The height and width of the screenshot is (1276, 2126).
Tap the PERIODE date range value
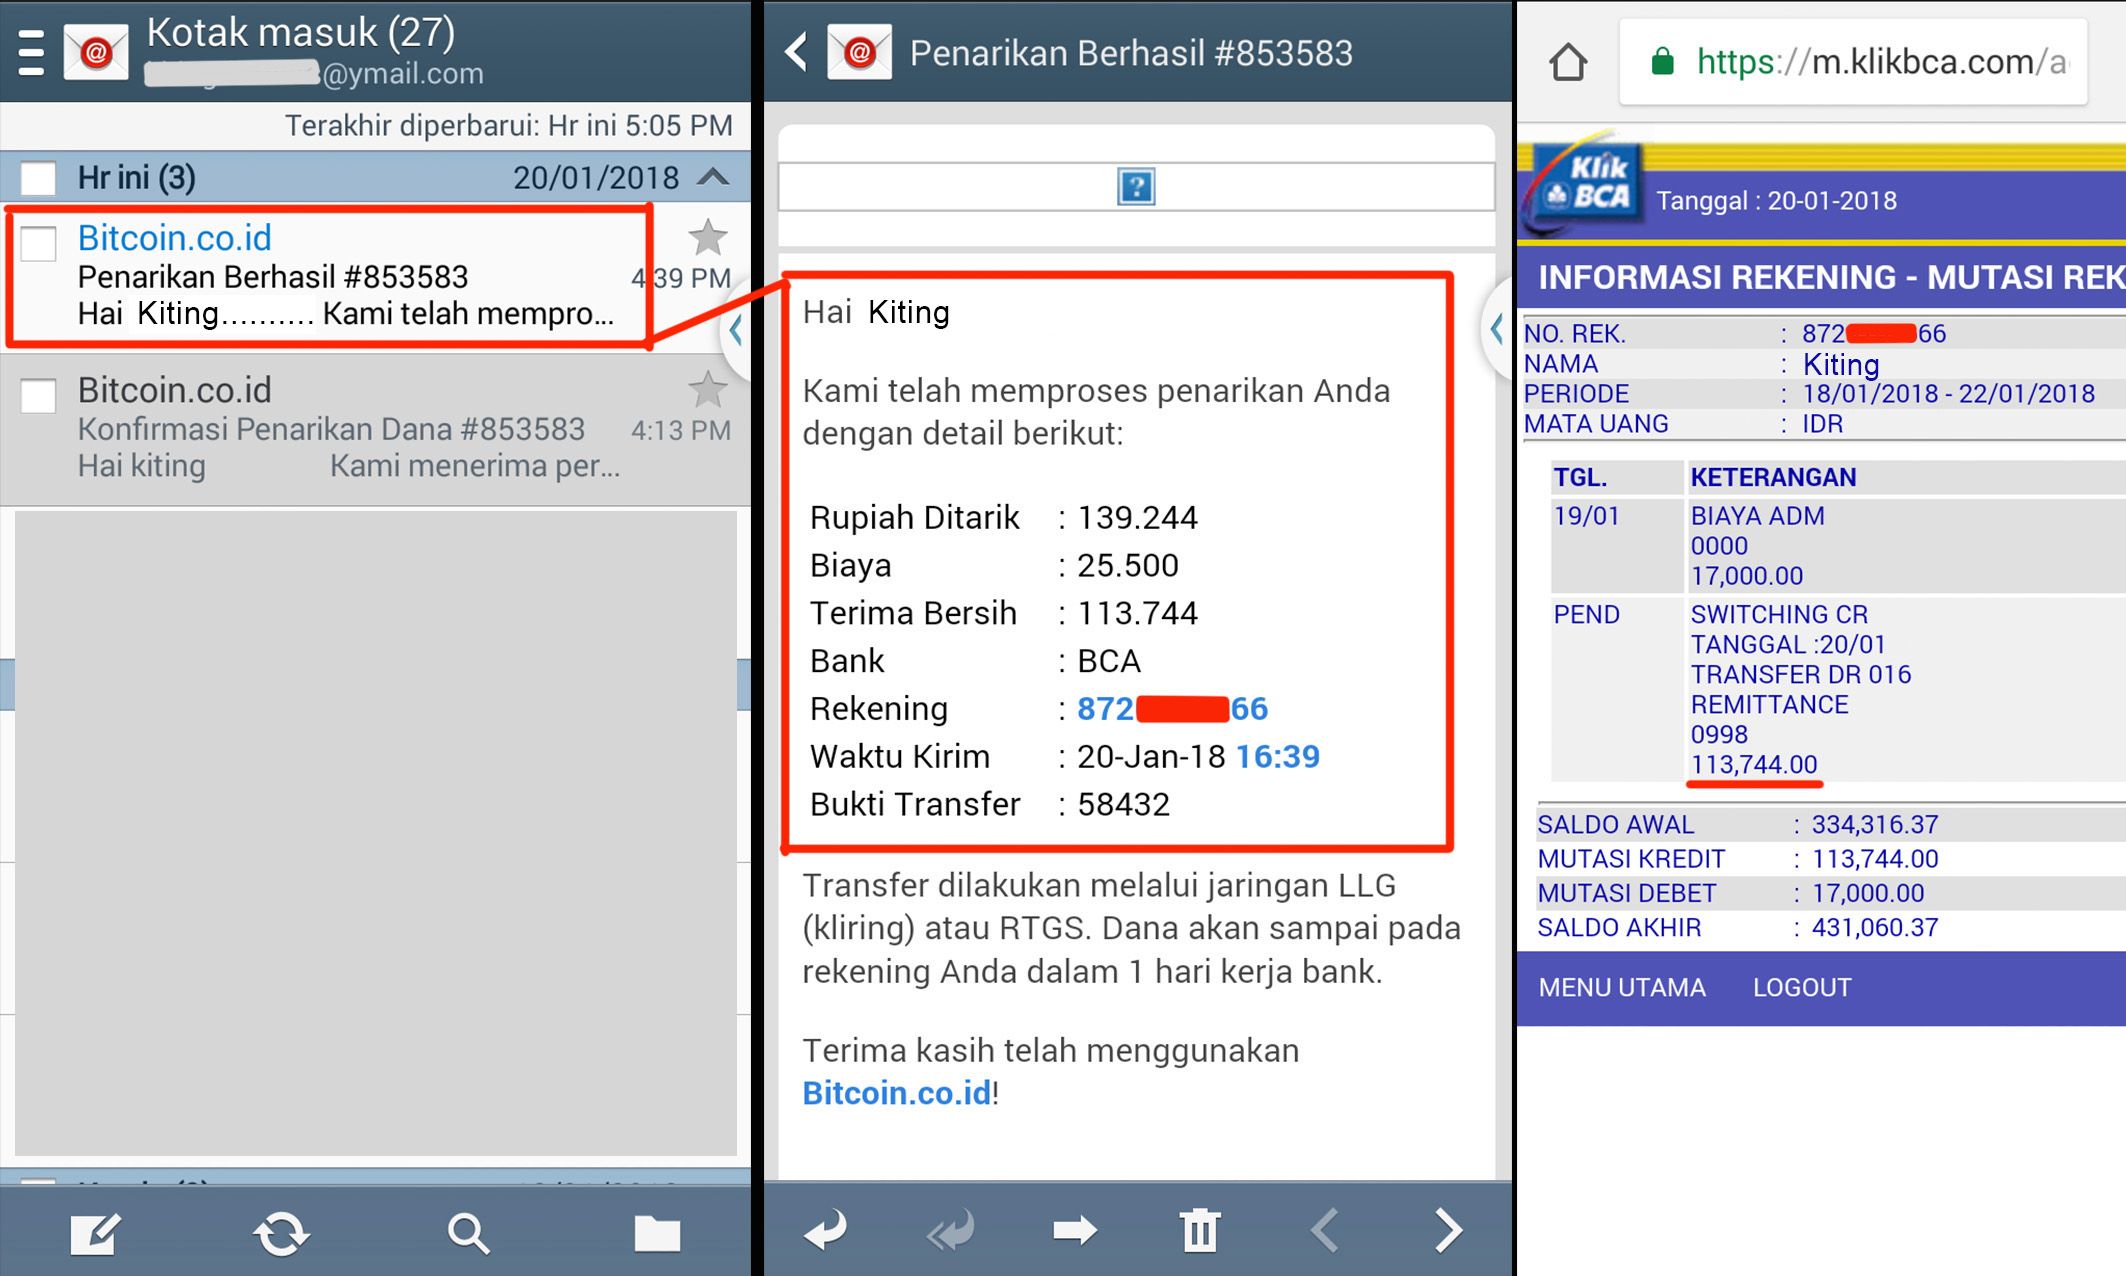pyautogui.click(x=1948, y=393)
